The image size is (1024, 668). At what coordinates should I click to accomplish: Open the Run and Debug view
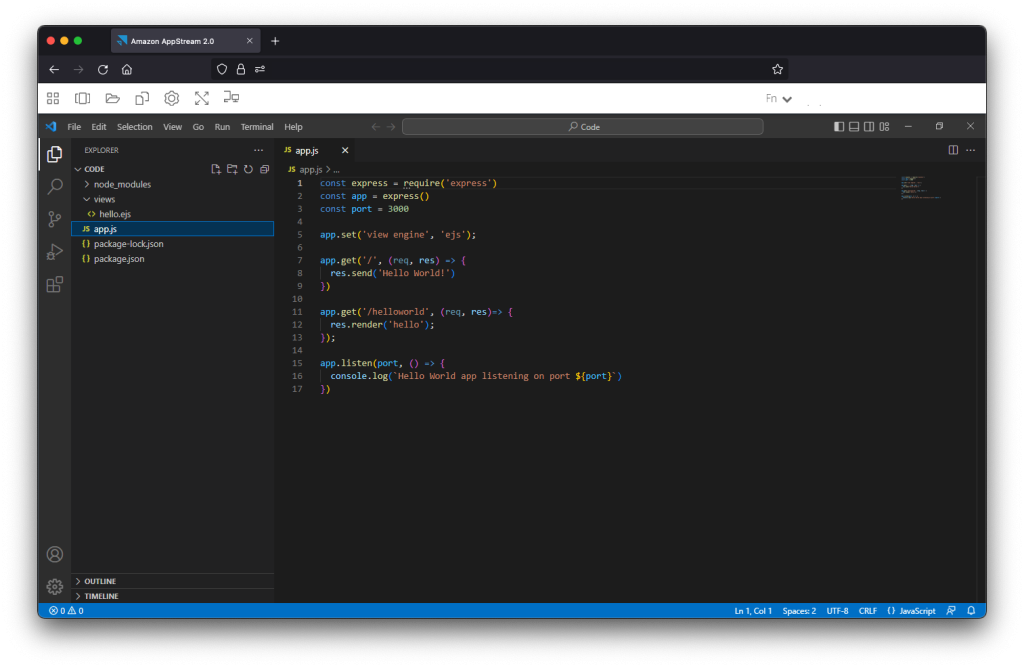point(55,251)
